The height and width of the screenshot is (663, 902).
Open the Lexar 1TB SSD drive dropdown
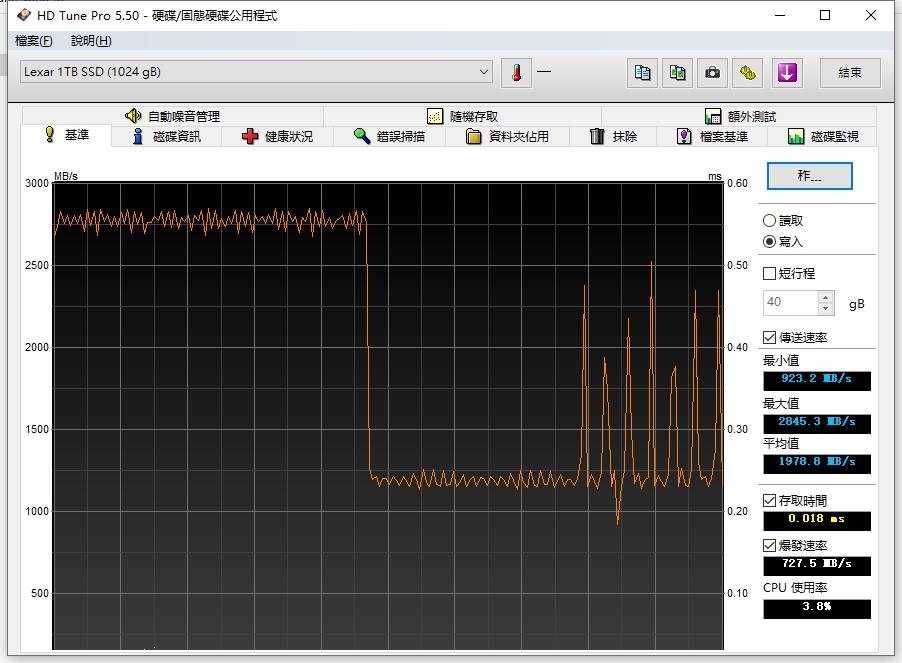tap(484, 72)
